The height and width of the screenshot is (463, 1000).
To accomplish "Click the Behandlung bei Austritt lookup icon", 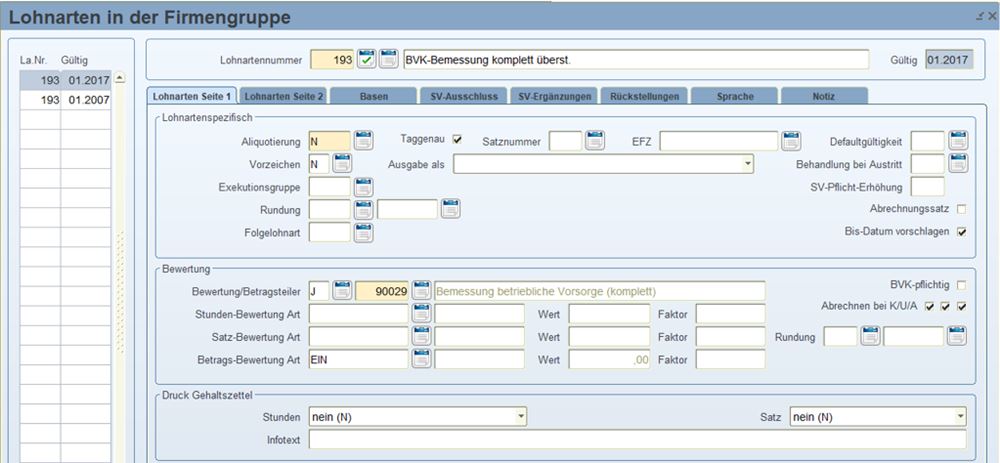I will coord(958,163).
